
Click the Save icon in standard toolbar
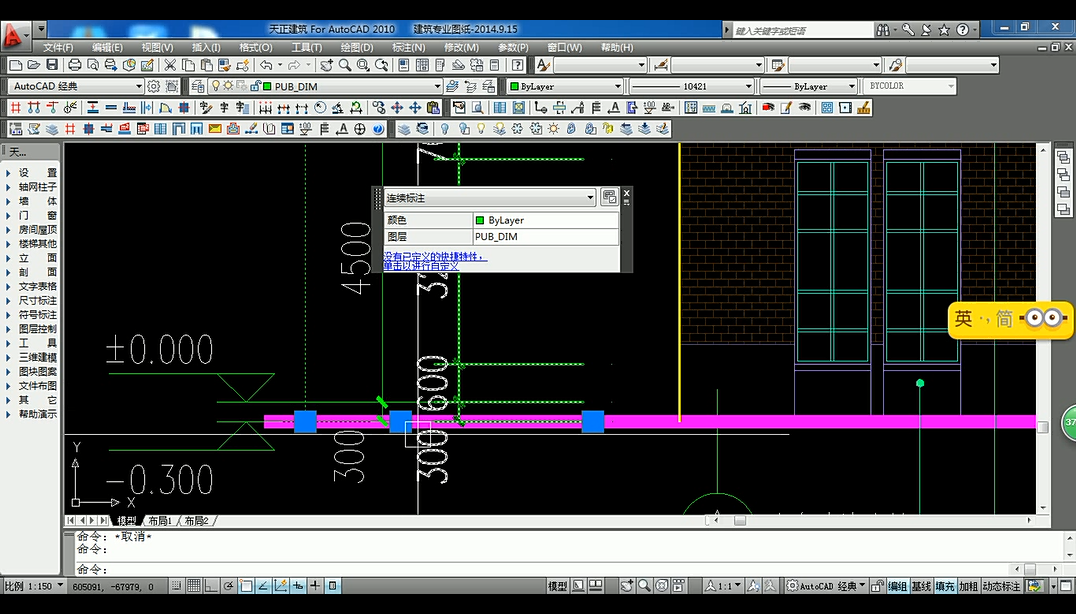(x=51, y=65)
